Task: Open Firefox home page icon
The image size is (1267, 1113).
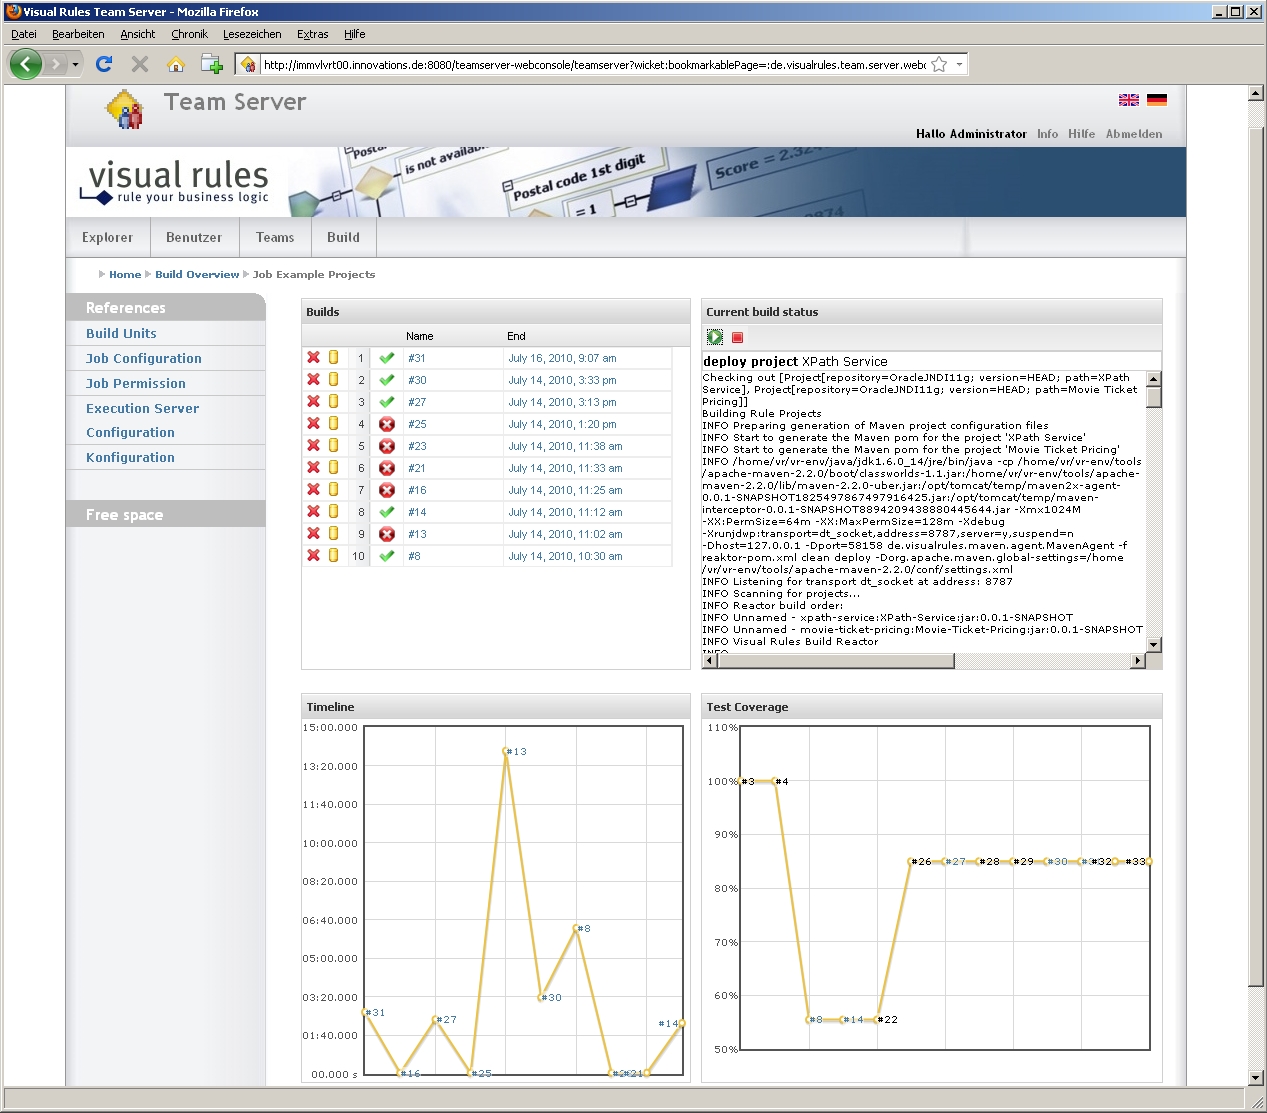Action: click(x=176, y=64)
